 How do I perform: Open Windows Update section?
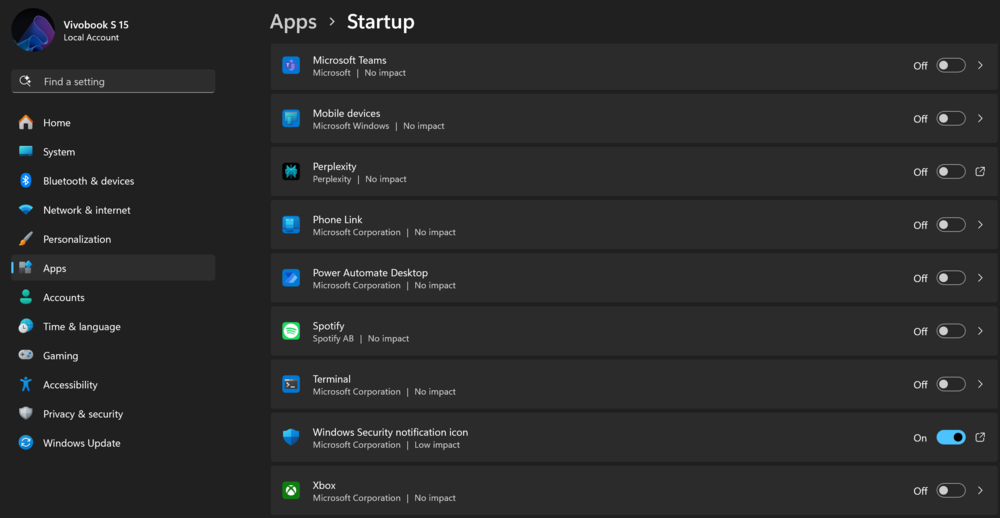click(x=113, y=443)
